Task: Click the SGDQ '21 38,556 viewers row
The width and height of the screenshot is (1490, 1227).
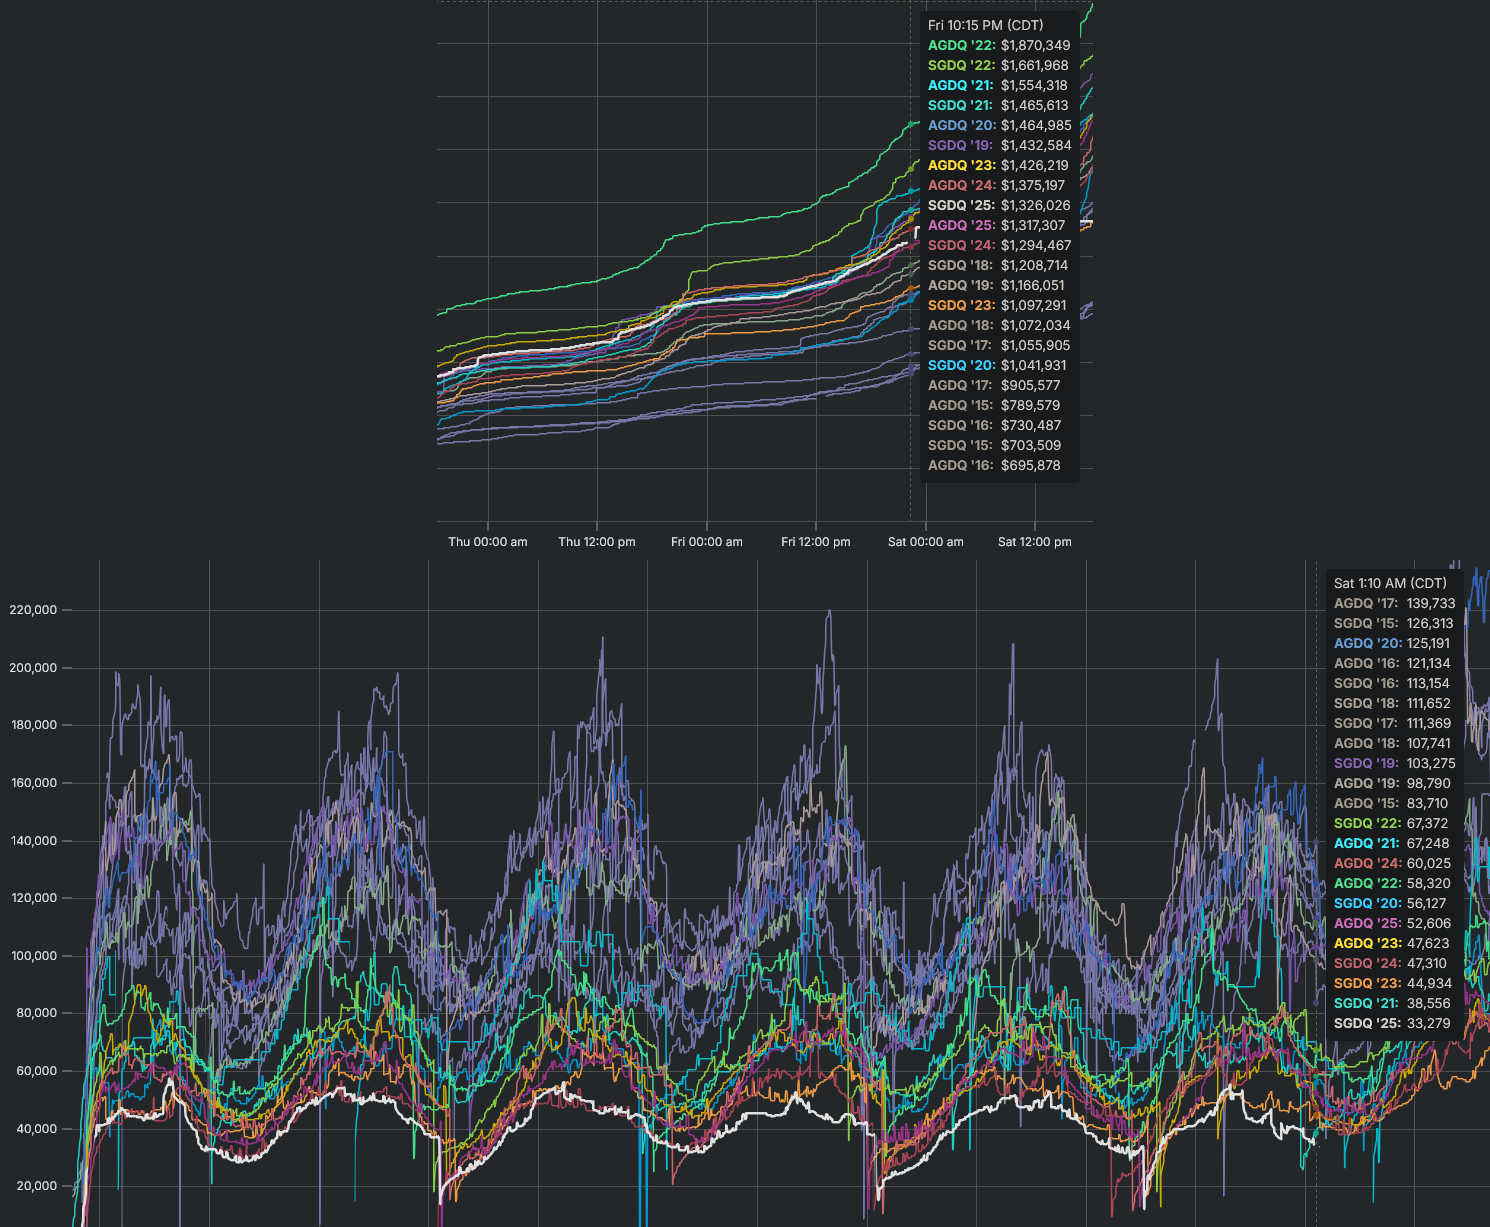Action: (x=1392, y=1003)
